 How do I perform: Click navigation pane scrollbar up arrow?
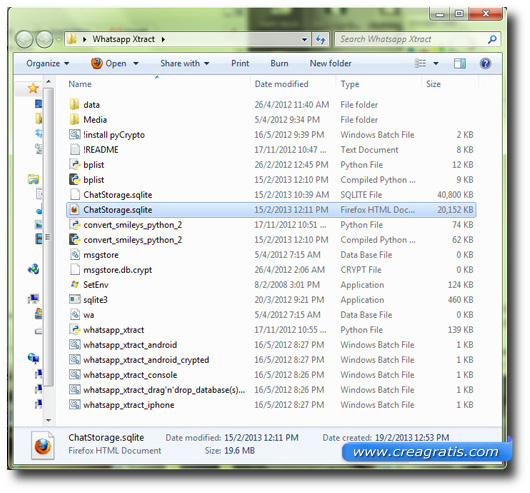48,81
